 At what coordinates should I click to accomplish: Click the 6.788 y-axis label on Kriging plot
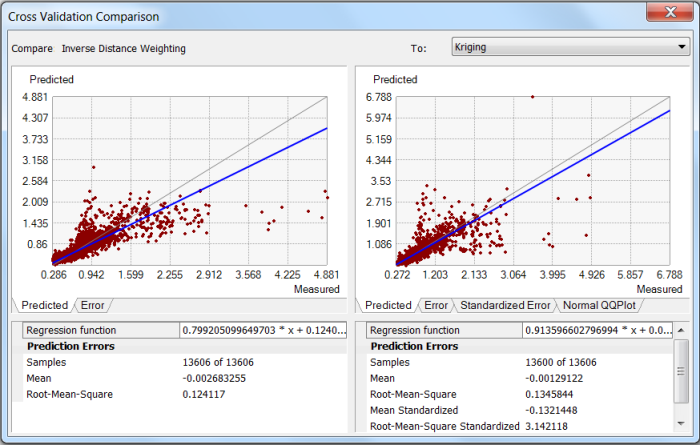pos(378,97)
